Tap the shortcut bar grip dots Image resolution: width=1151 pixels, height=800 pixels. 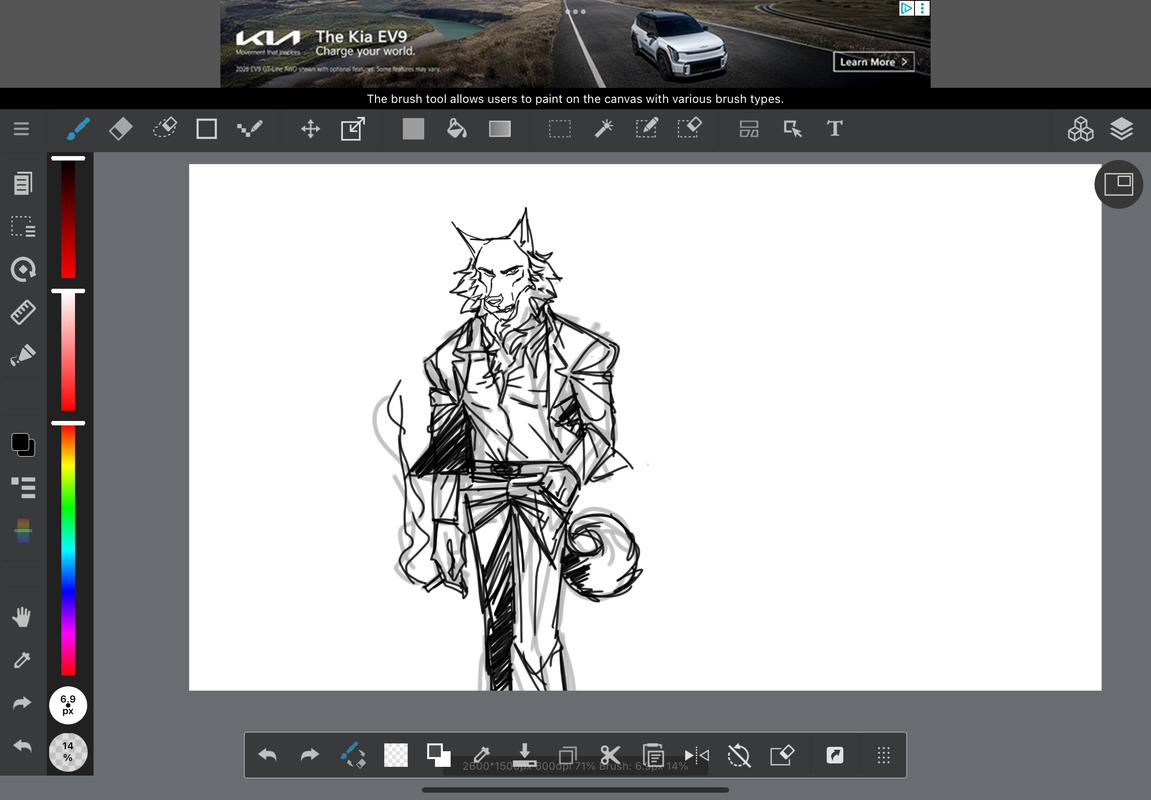tap(884, 755)
